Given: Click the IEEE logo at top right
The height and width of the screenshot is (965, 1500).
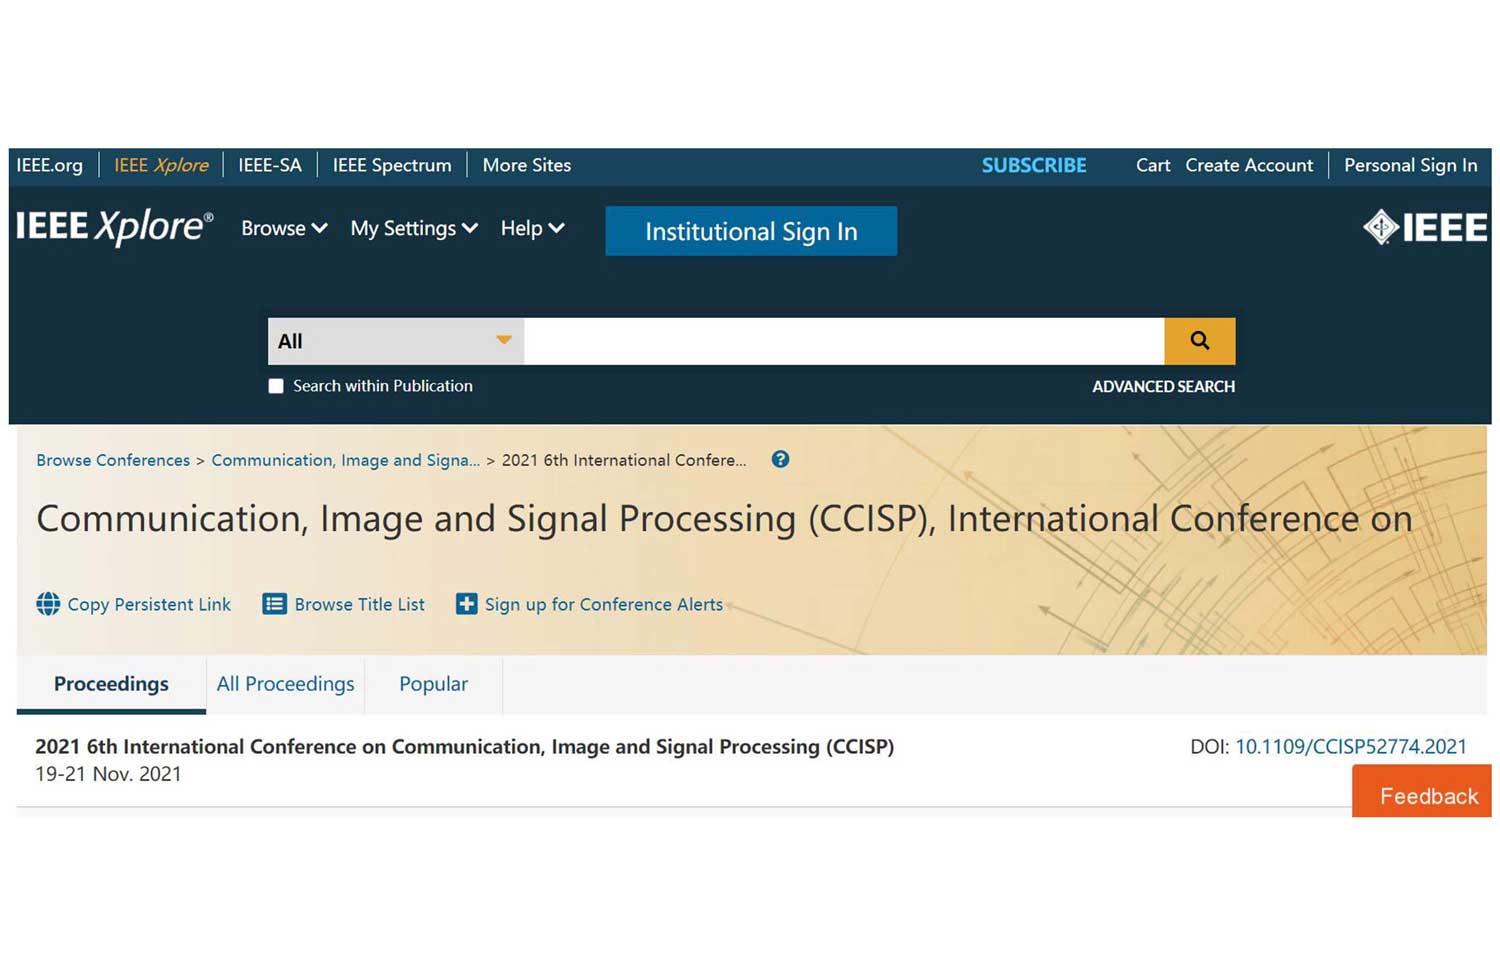Looking at the screenshot, I should [1424, 227].
